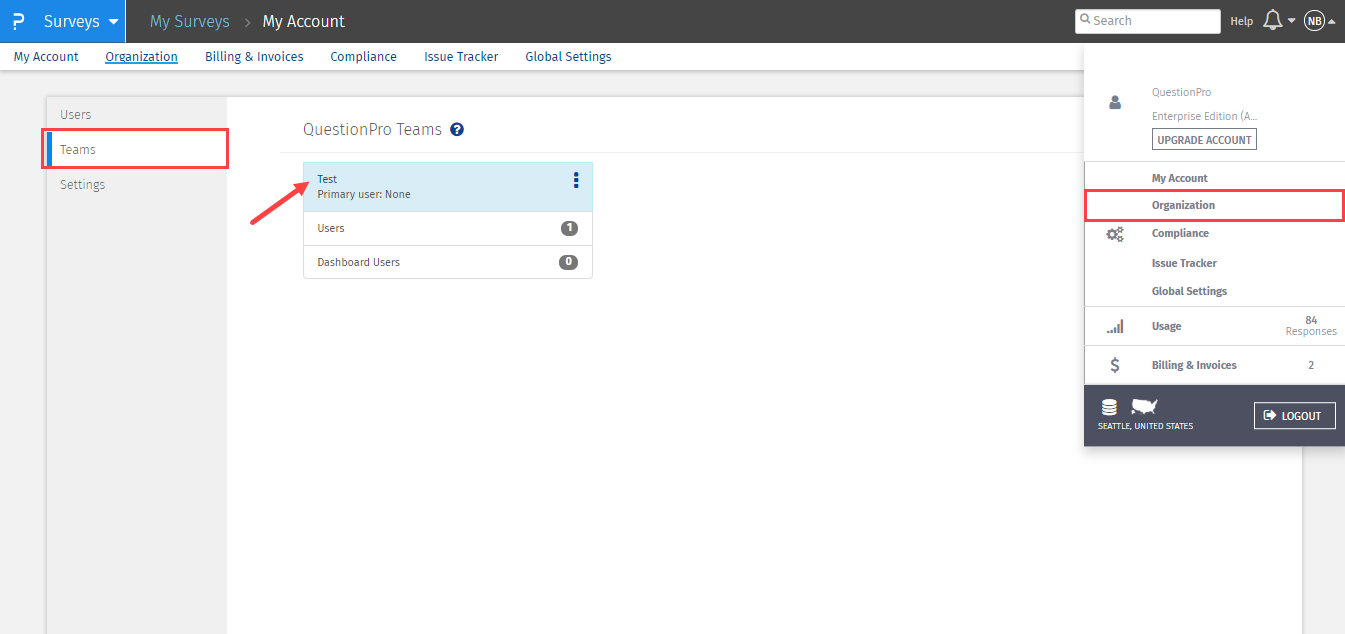Click the Billing dollar sign icon
This screenshot has width=1345, height=634.
(1114, 366)
